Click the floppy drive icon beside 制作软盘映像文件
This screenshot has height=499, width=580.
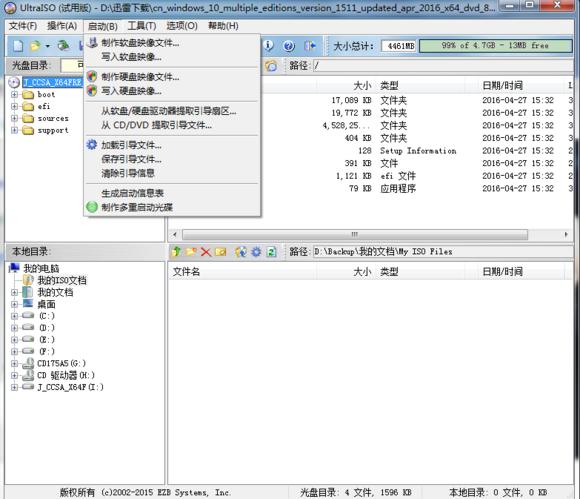pyautogui.click(x=92, y=43)
